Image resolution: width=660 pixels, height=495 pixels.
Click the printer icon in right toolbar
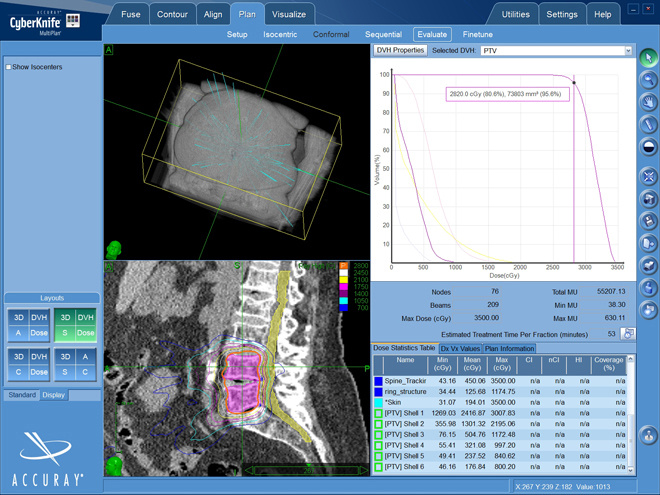(x=648, y=266)
